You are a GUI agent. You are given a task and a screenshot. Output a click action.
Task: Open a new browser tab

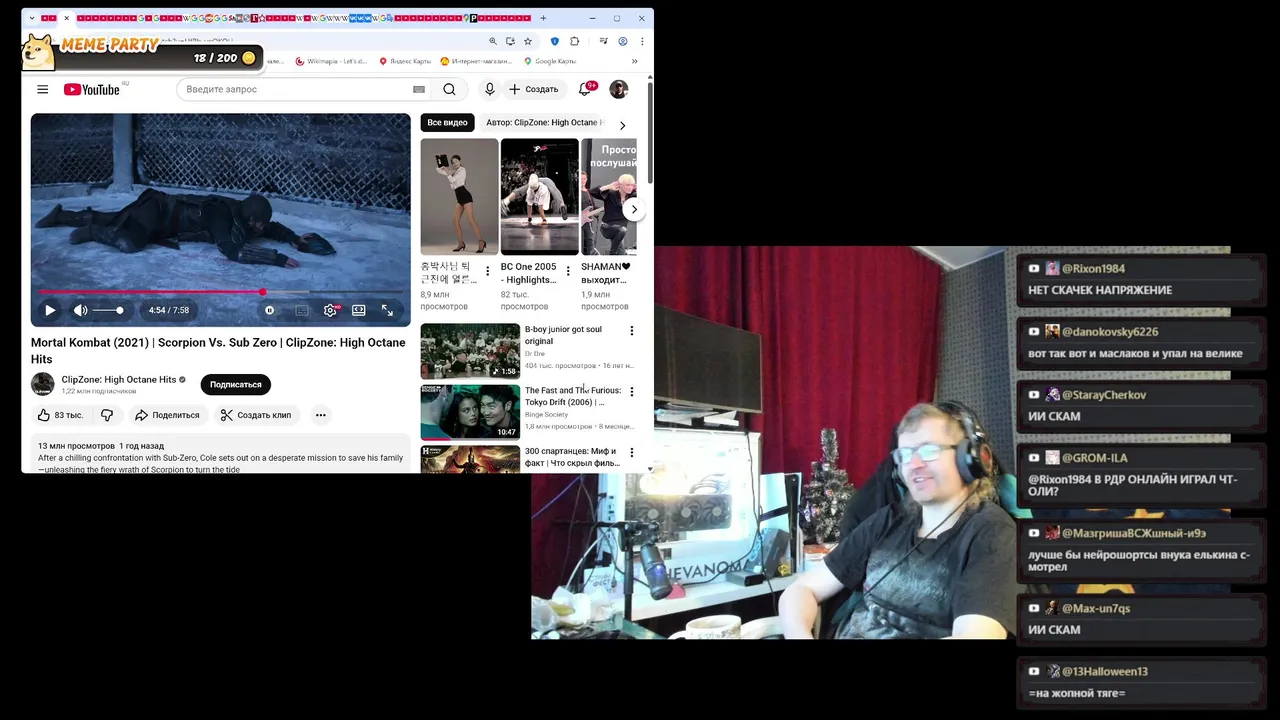coord(543,18)
